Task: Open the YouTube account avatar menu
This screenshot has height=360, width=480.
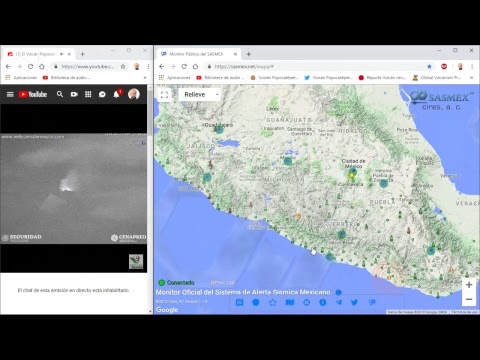Action: (x=134, y=94)
